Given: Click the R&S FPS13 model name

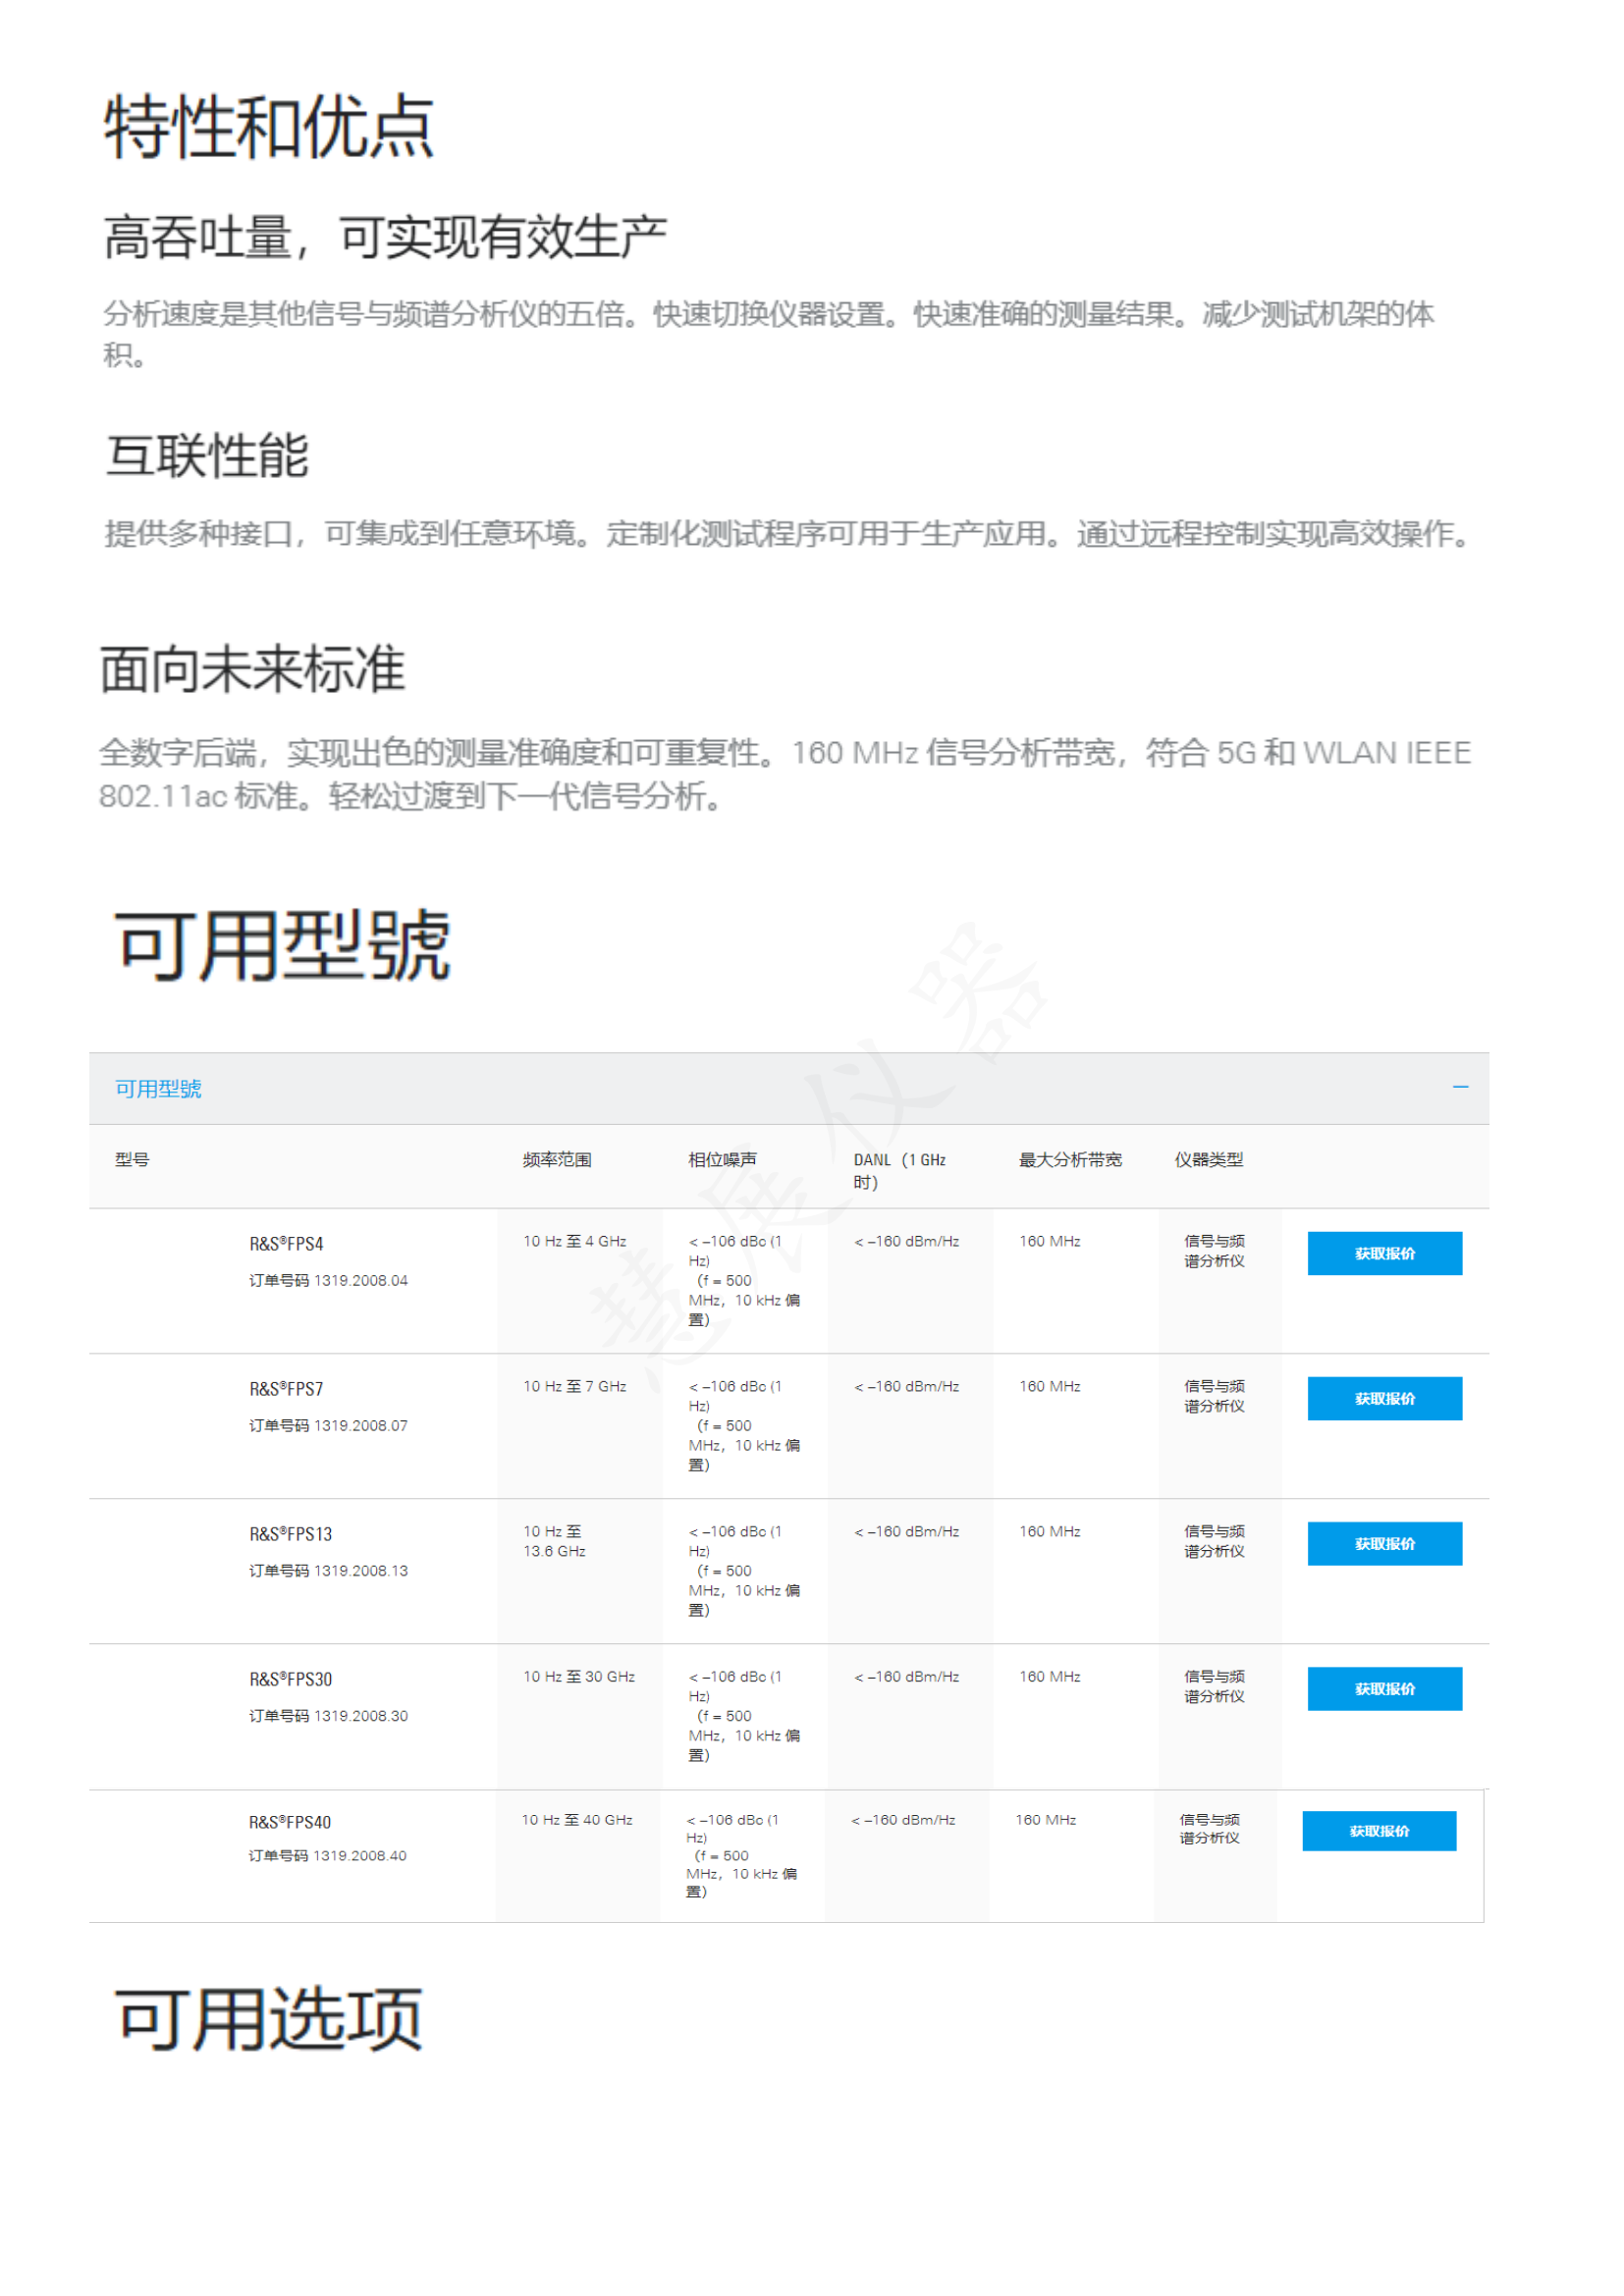Looking at the screenshot, I should (290, 1534).
